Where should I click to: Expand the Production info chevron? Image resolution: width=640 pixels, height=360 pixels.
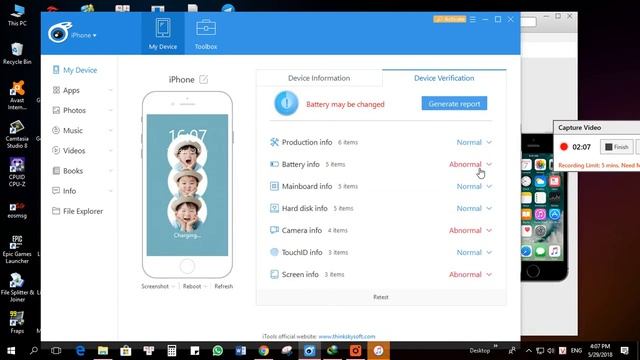(x=489, y=142)
